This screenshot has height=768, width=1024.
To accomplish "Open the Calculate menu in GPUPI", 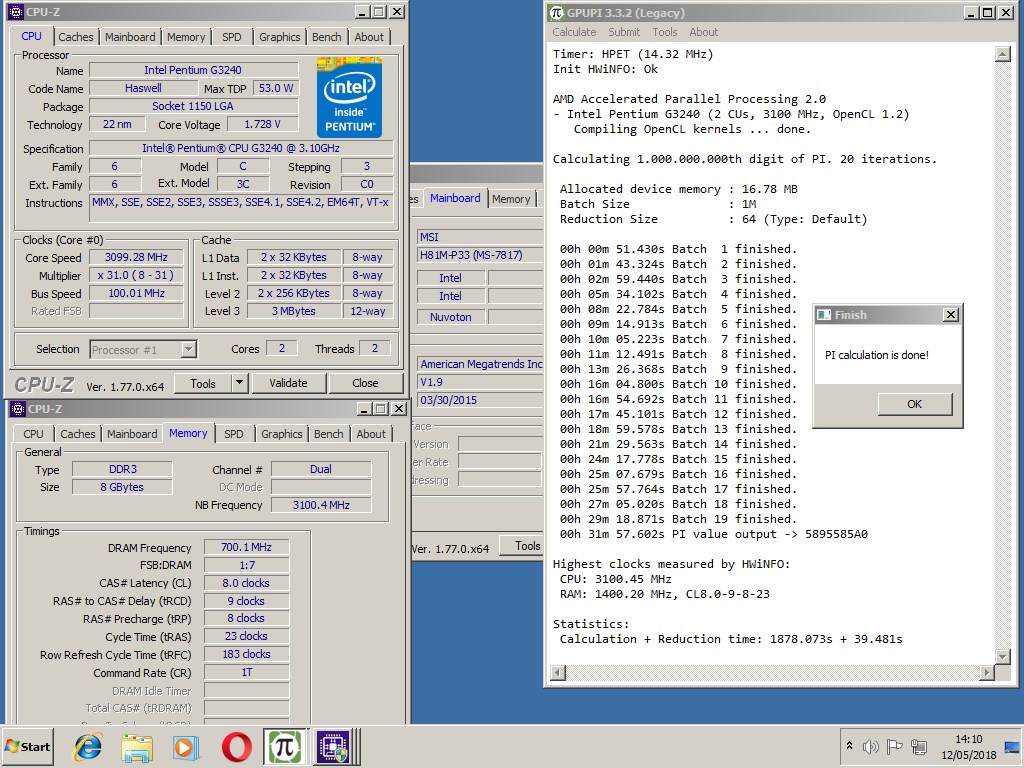I will 574,32.
